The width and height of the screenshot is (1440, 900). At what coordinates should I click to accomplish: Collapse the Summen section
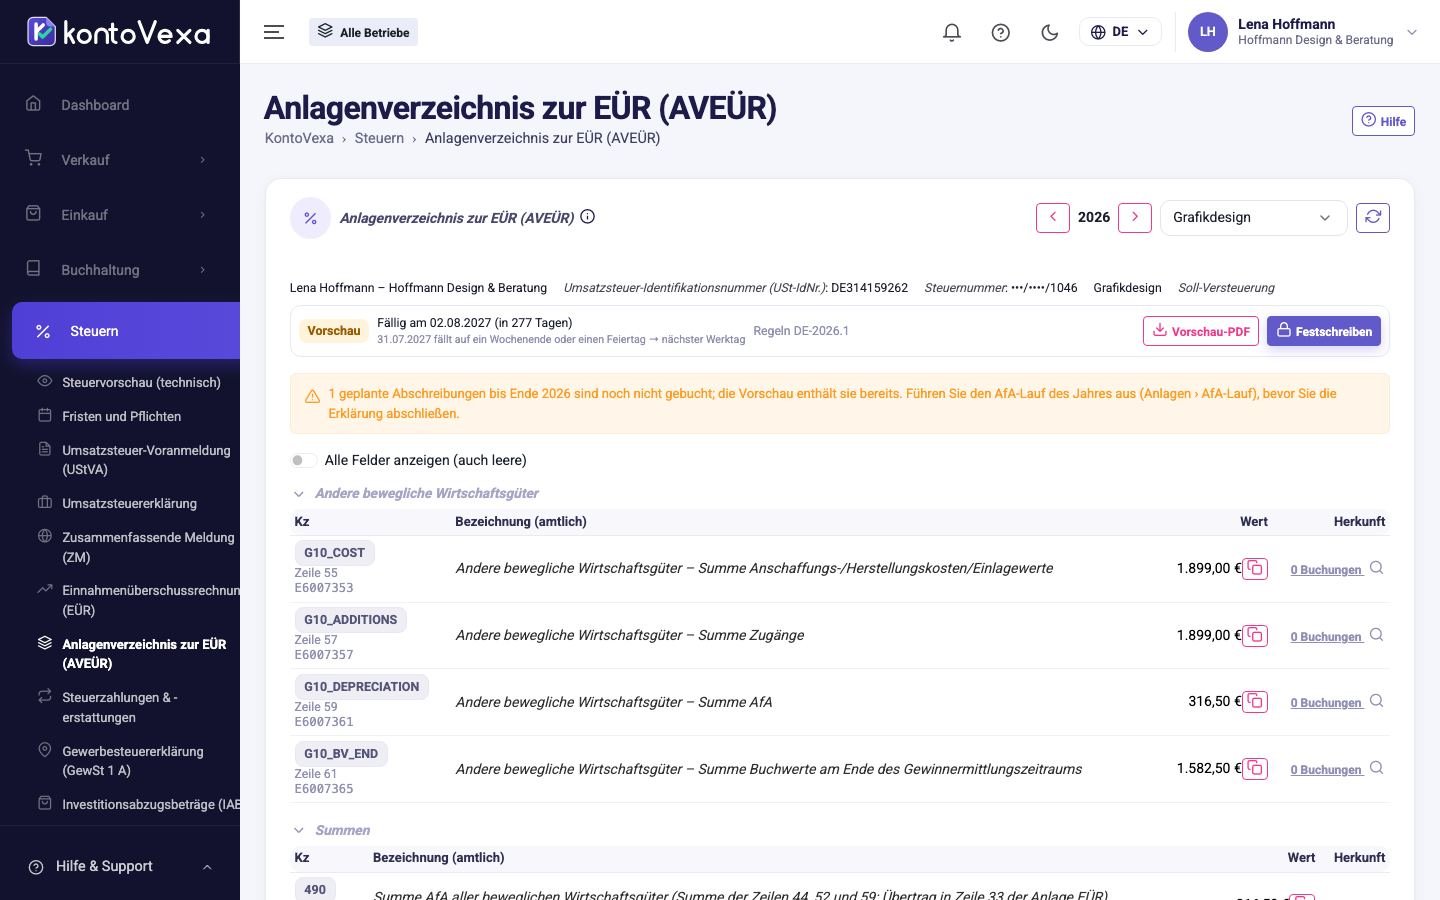pyautogui.click(x=298, y=831)
